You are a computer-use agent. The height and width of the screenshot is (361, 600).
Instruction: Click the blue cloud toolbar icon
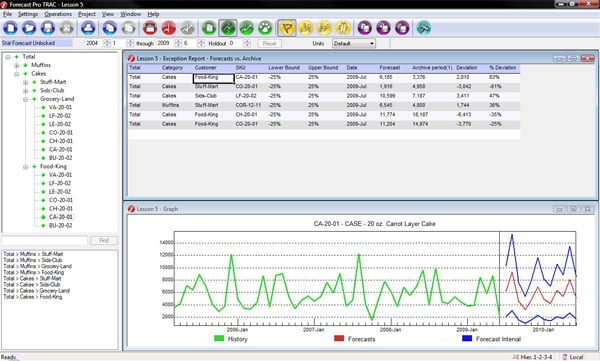[x=88, y=28]
